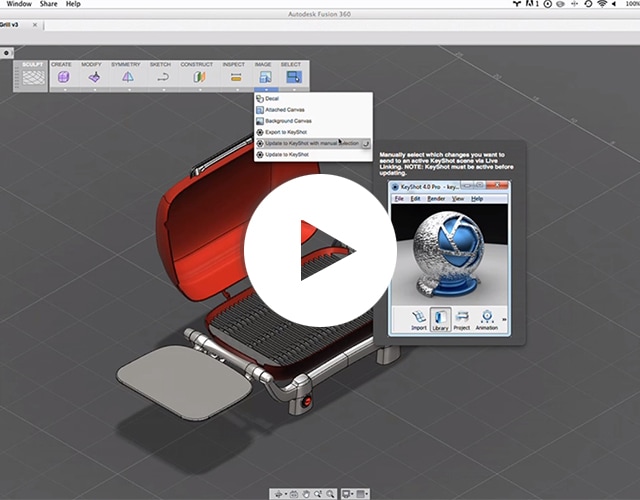Screen dimensions: 640x500
Task: Expand the Symmetry dropdown arrow
Action: [129, 89]
